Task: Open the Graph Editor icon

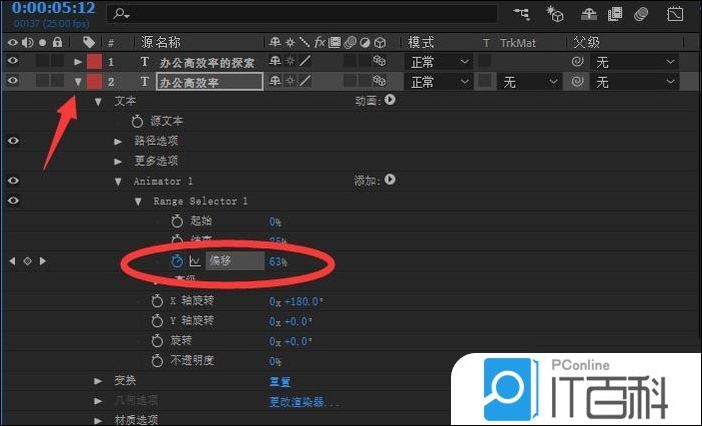Action: point(675,14)
